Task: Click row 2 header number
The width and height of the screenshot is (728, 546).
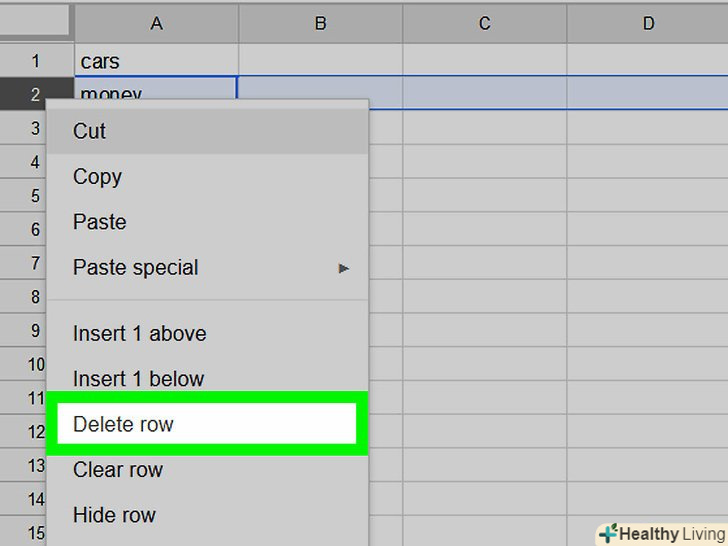Action: point(36,95)
